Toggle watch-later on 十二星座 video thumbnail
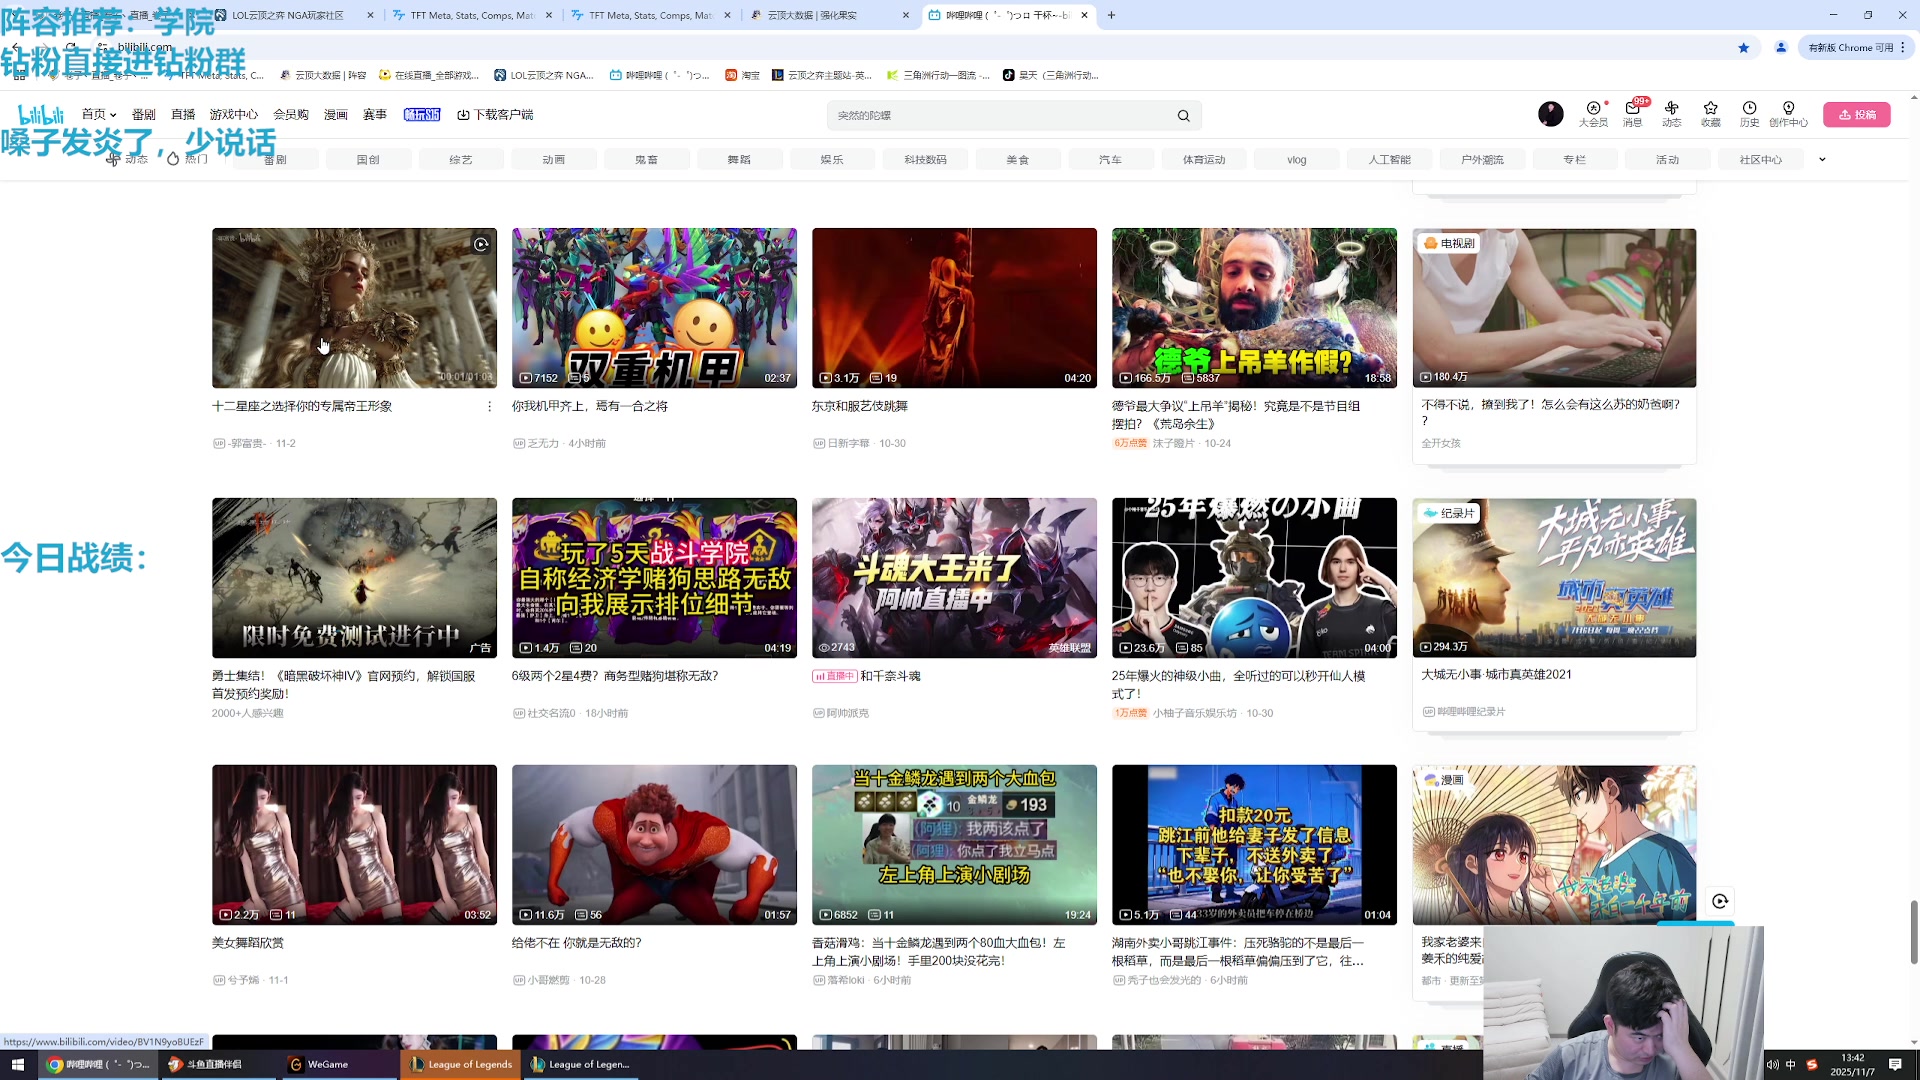 481,244
